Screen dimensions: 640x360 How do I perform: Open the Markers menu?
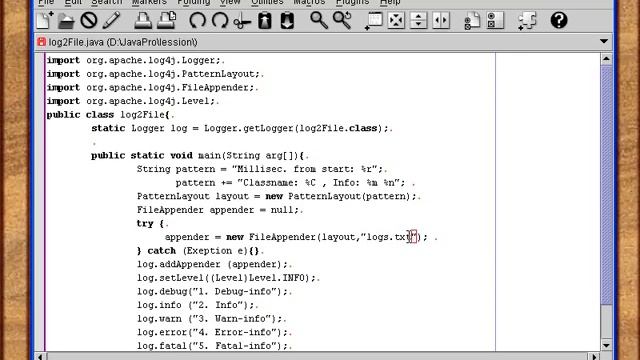149,2
